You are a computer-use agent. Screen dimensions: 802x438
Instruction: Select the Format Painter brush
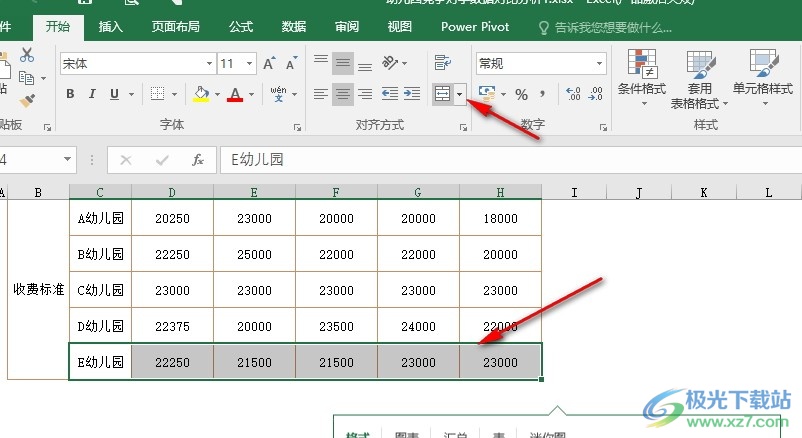click(27, 101)
